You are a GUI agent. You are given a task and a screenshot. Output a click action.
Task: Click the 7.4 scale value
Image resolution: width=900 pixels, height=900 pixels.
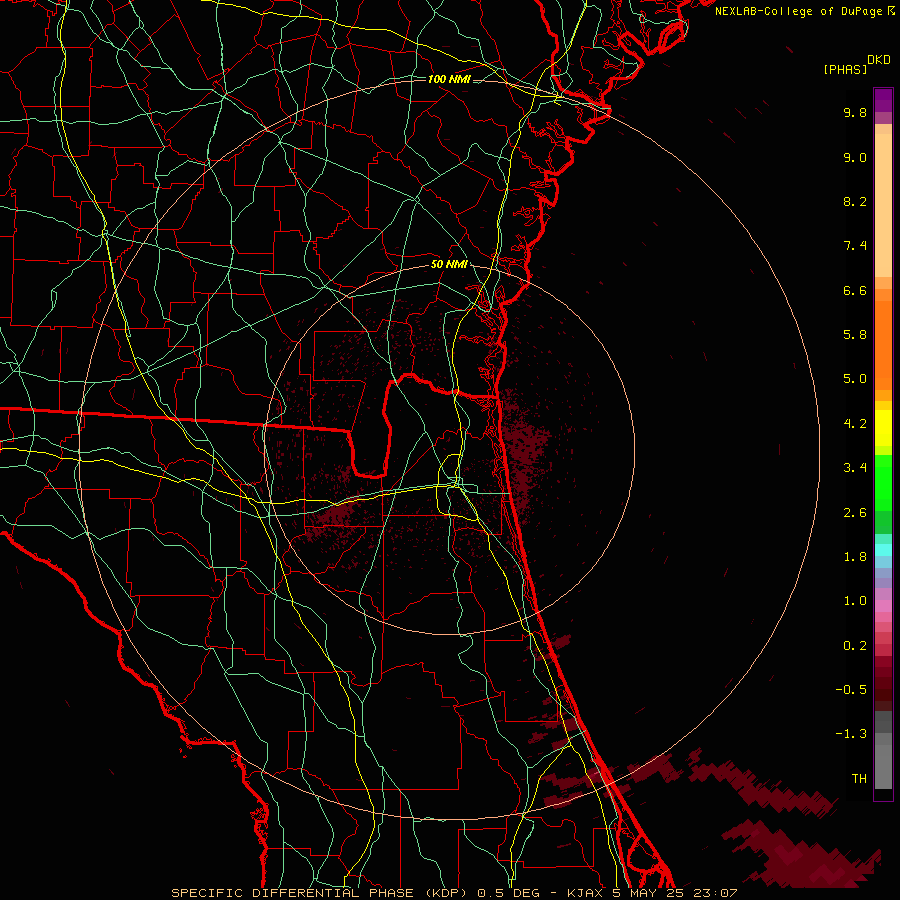pos(855,246)
